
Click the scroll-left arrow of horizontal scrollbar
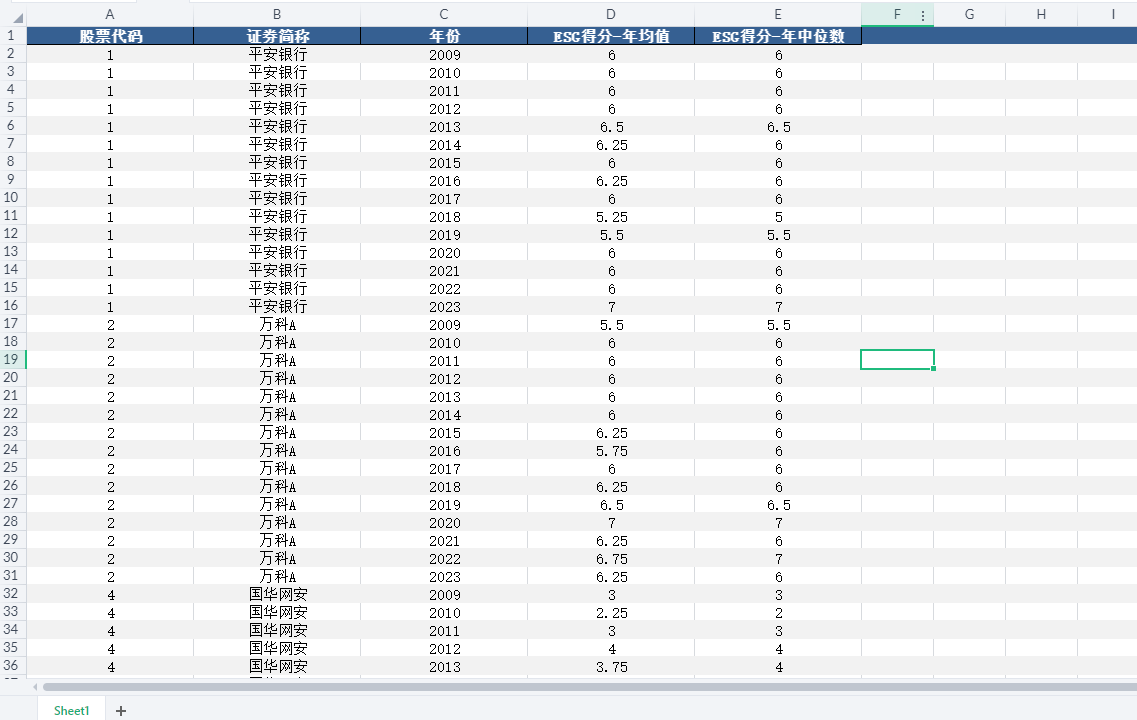[35, 687]
